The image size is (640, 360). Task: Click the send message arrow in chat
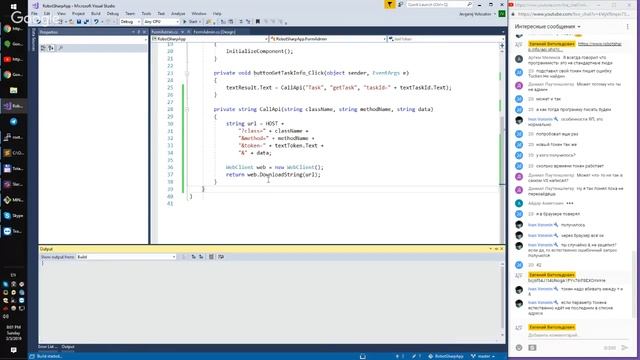(x=624, y=348)
